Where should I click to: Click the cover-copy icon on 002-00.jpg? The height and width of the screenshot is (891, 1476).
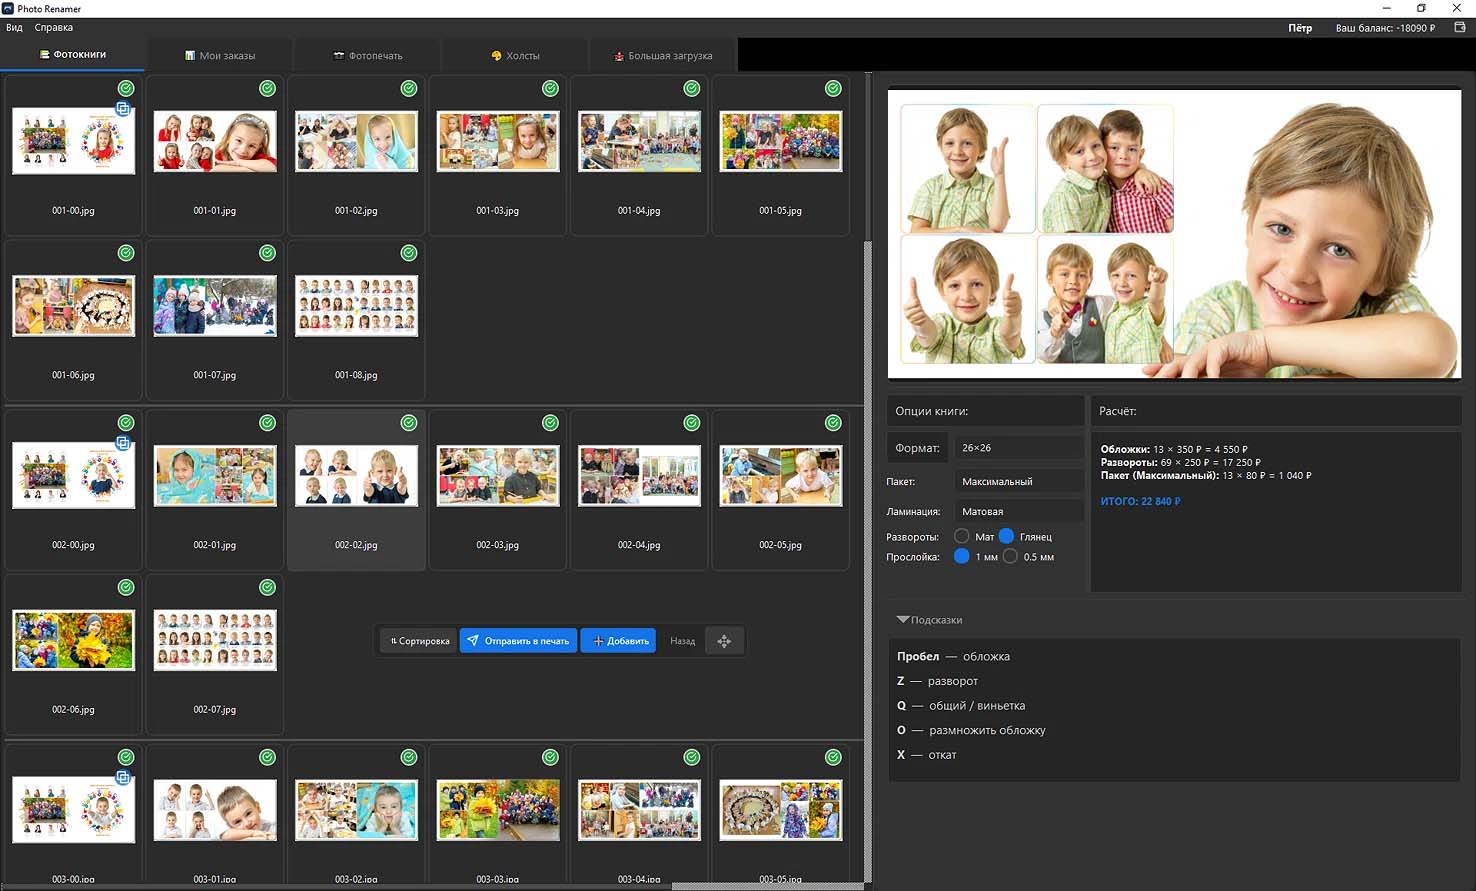click(x=123, y=443)
